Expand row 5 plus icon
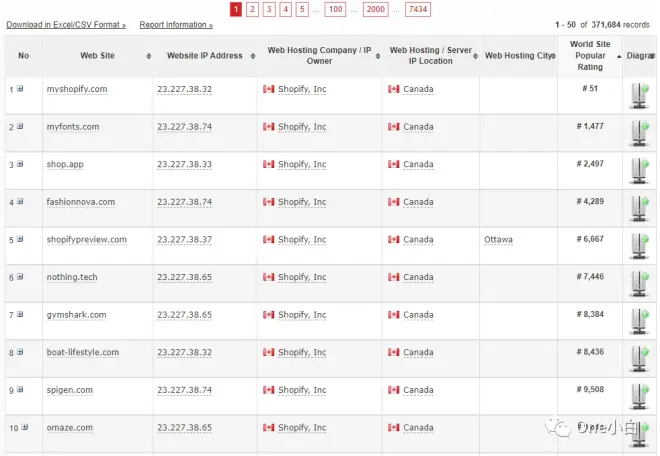This screenshot has width=660, height=456. [20, 240]
